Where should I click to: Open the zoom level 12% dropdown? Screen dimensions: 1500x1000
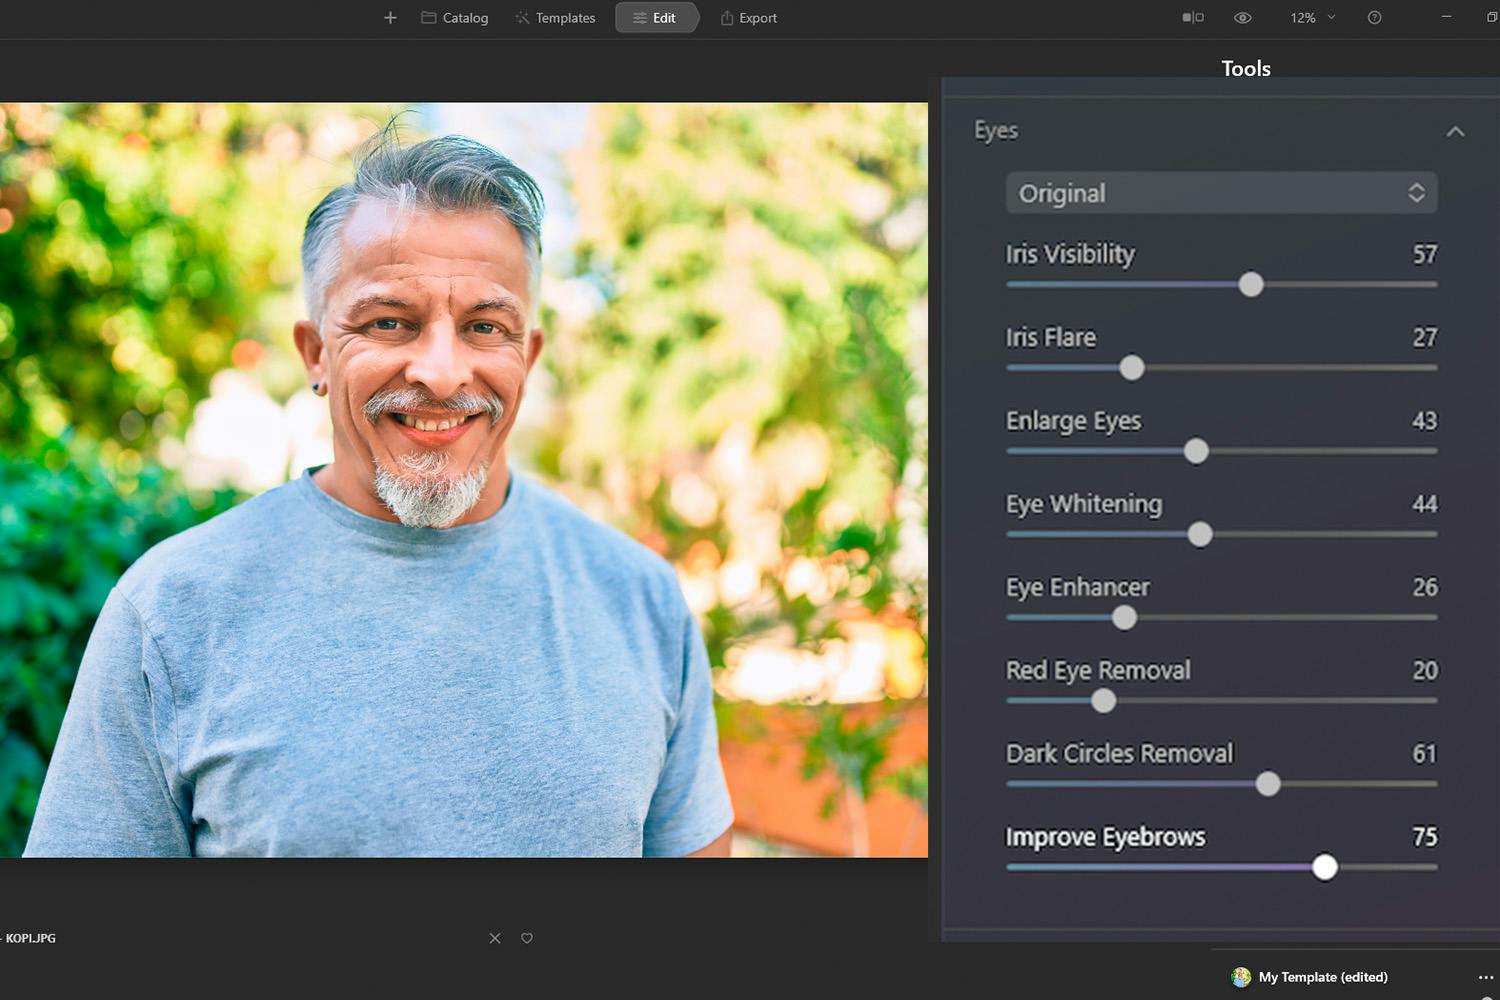tap(1312, 18)
